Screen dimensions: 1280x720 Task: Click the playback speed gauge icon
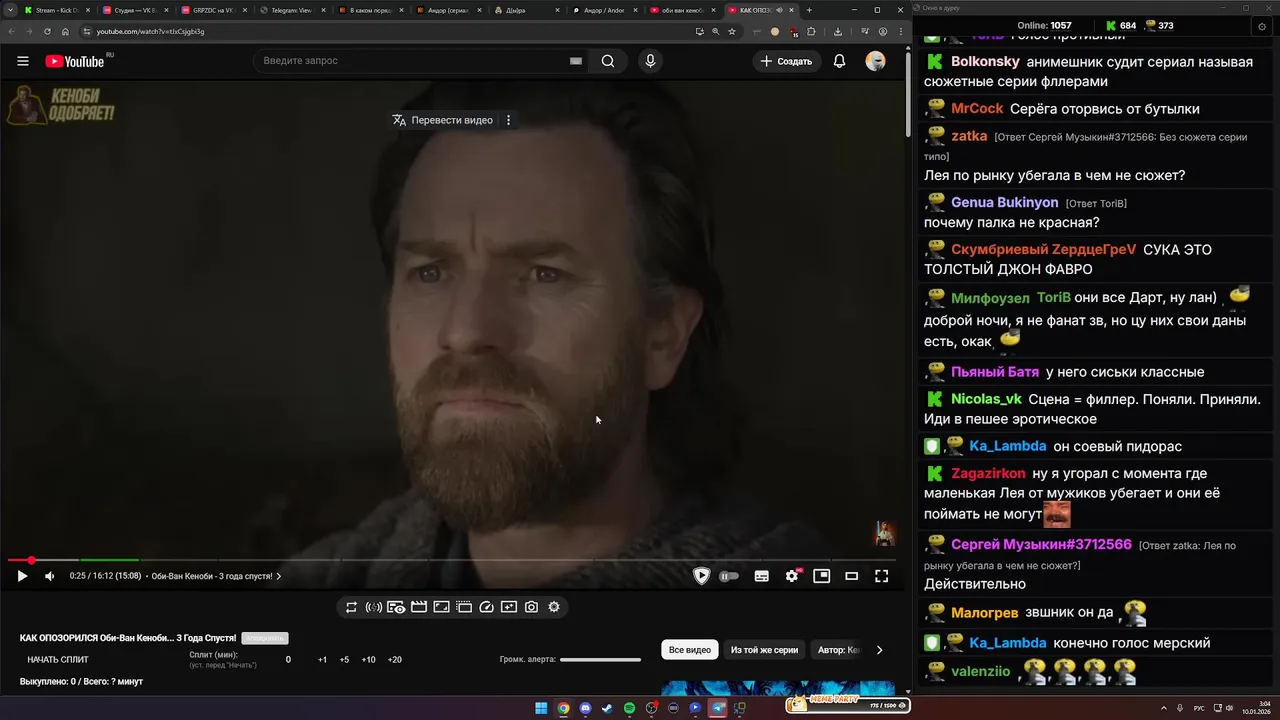[x=487, y=607]
